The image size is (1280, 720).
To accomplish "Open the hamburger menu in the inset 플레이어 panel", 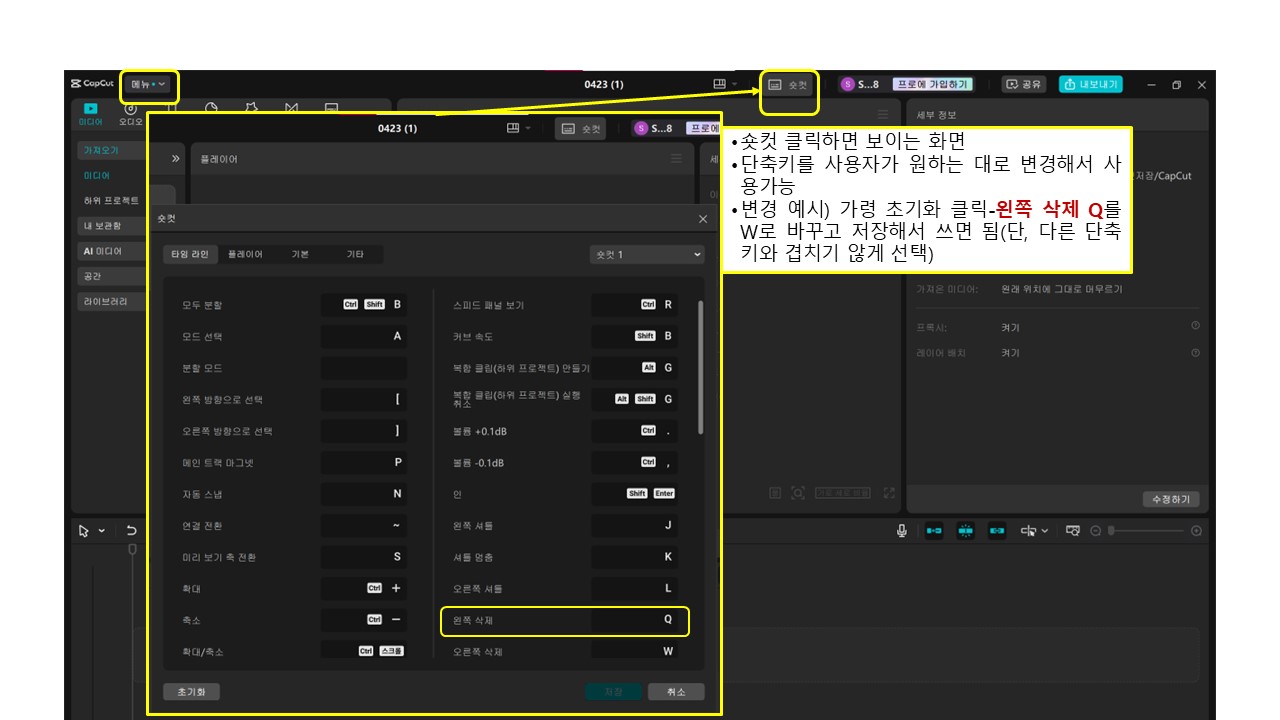I will coord(677,158).
